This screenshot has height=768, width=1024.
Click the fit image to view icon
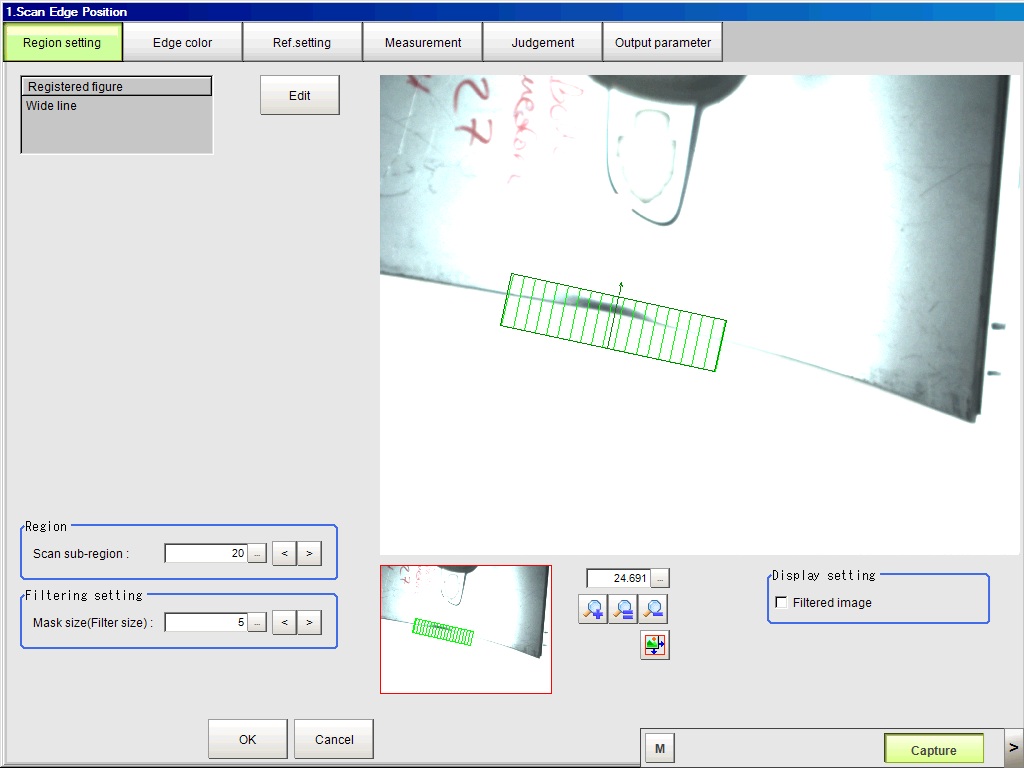click(655, 645)
